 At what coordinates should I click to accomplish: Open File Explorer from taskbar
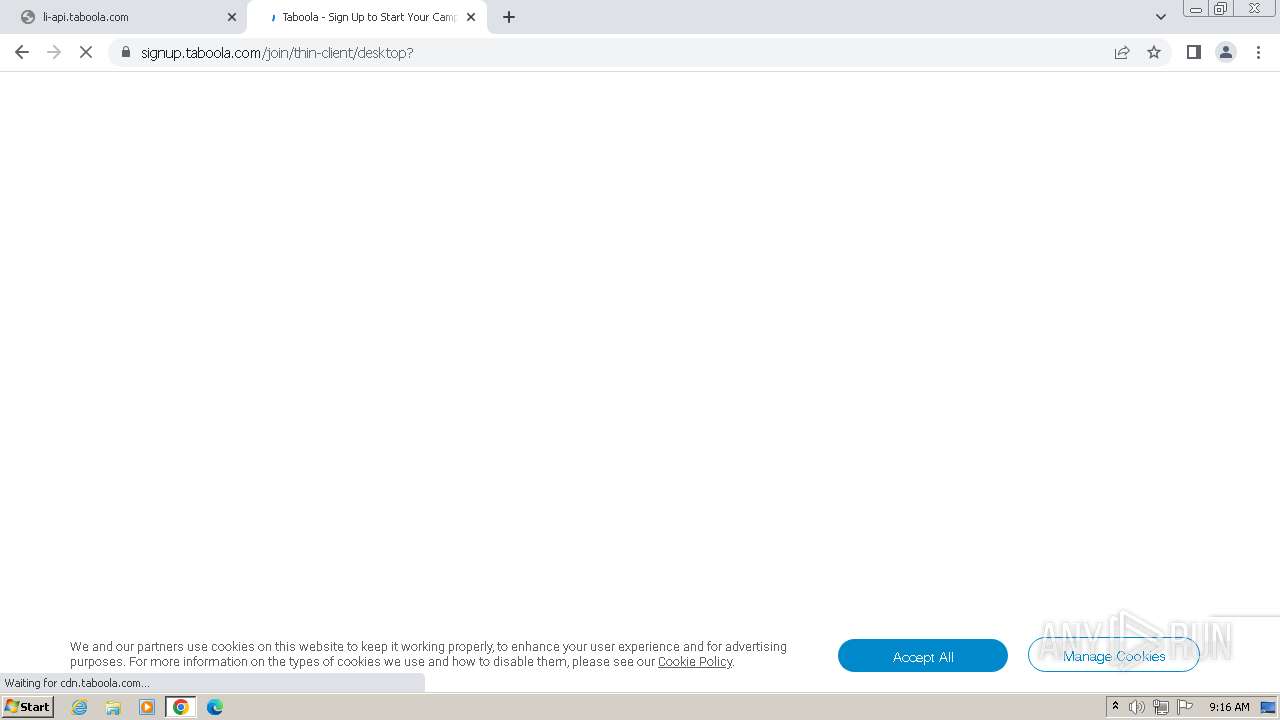pyautogui.click(x=113, y=707)
